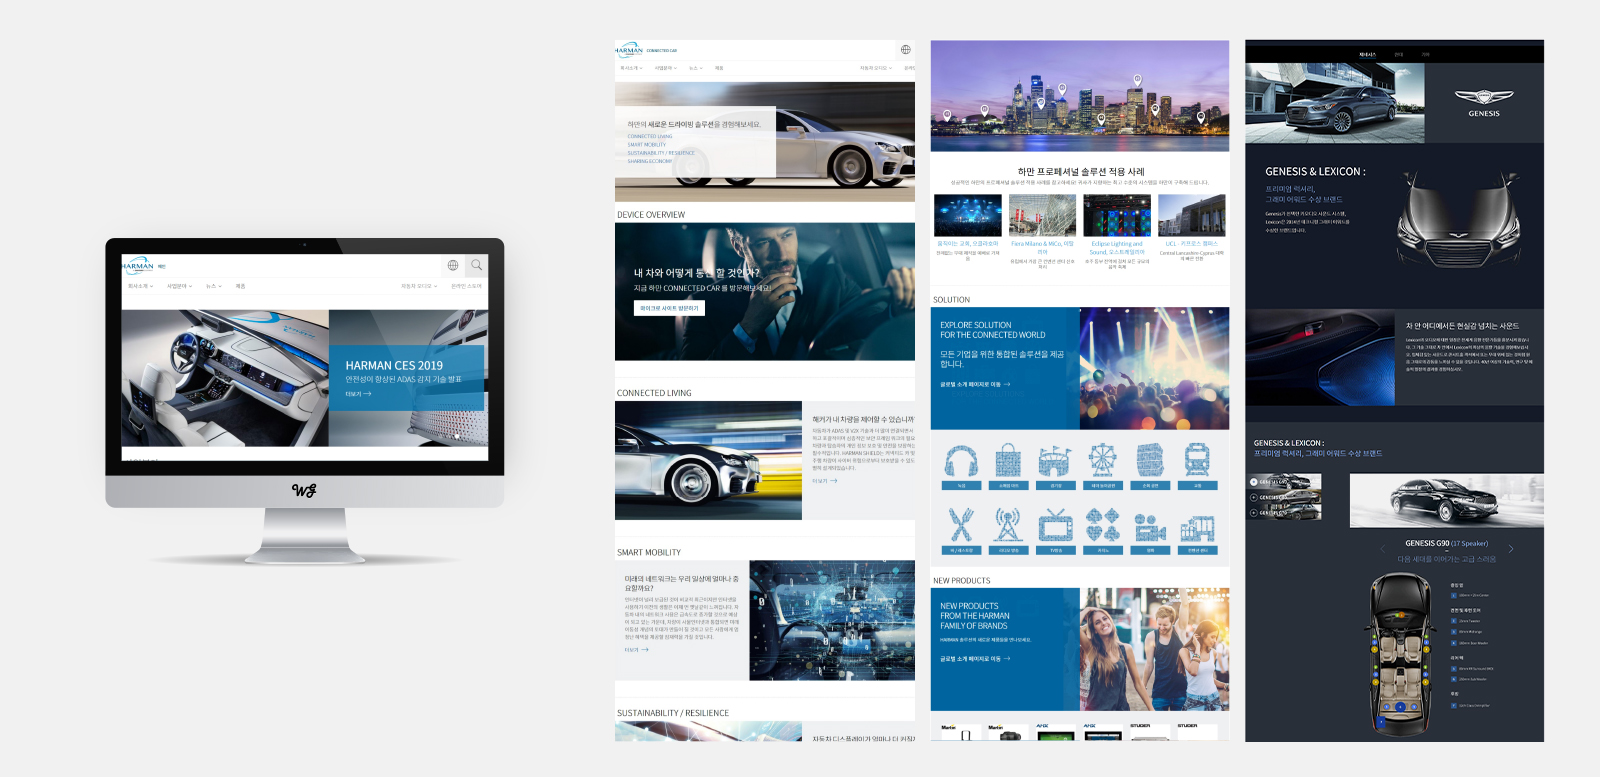Click 더보기 link in the Smart Mobility section
Screen dimensions: 1600x777
pyautogui.click(x=636, y=650)
